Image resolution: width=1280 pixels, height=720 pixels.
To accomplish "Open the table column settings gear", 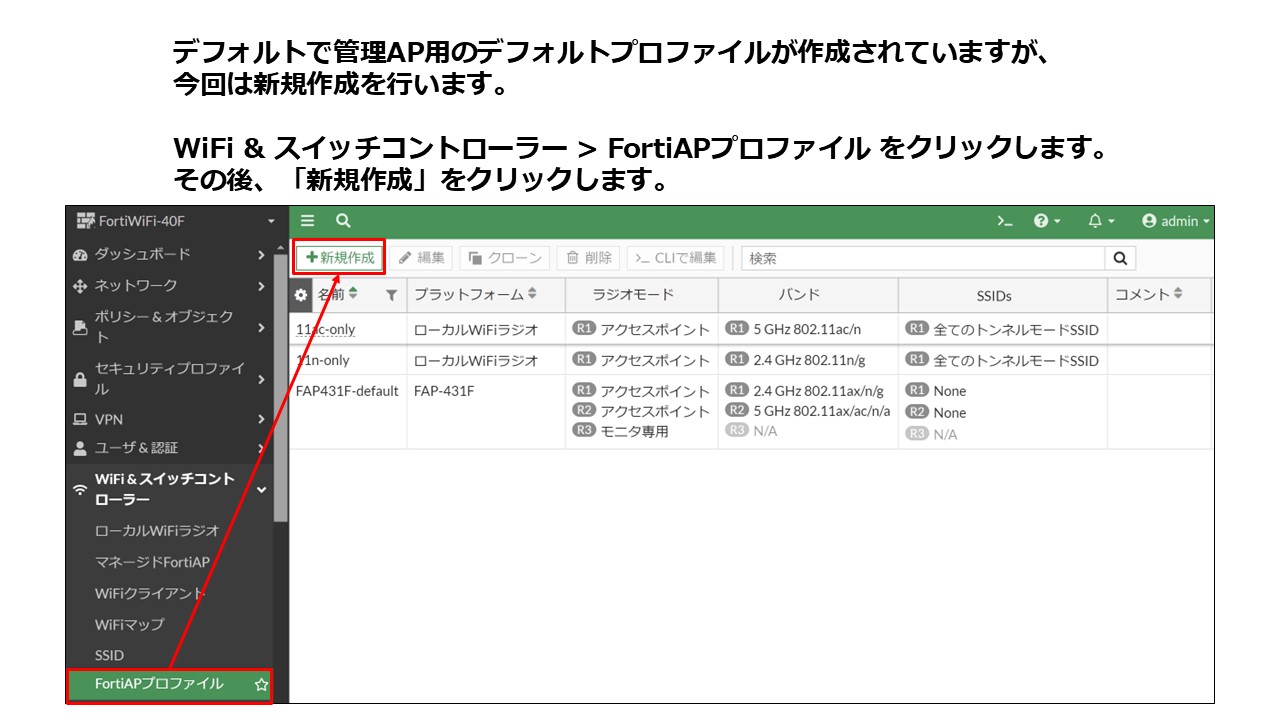I will point(301,295).
